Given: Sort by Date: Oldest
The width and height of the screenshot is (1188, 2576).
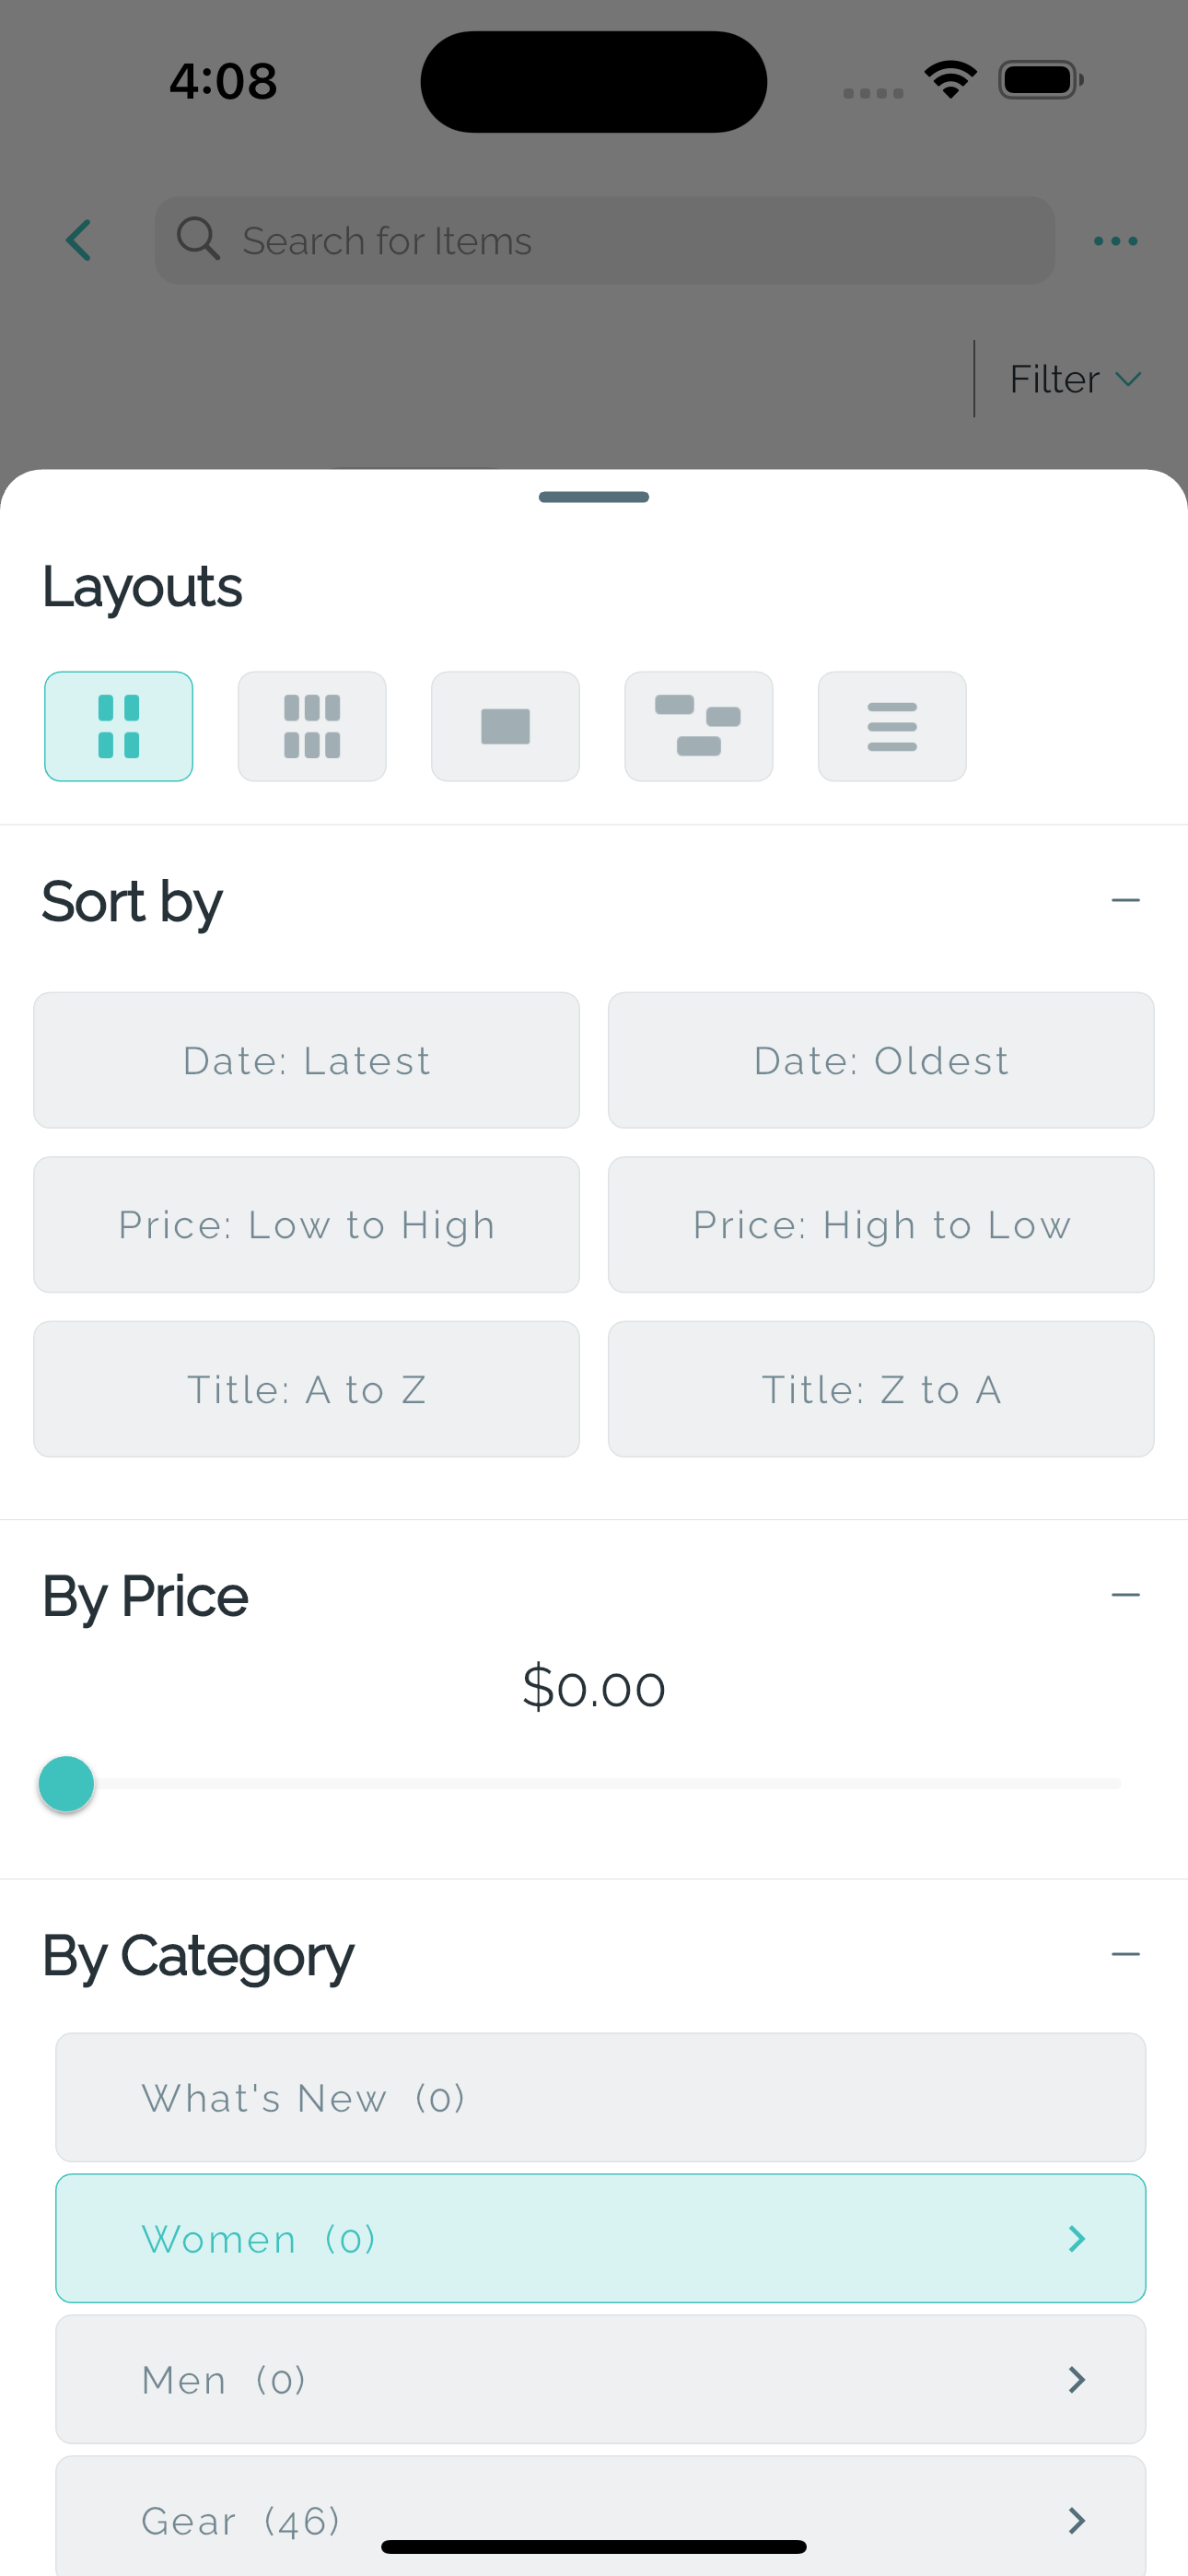Looking at the screenshot, I should pos(881,1060).
